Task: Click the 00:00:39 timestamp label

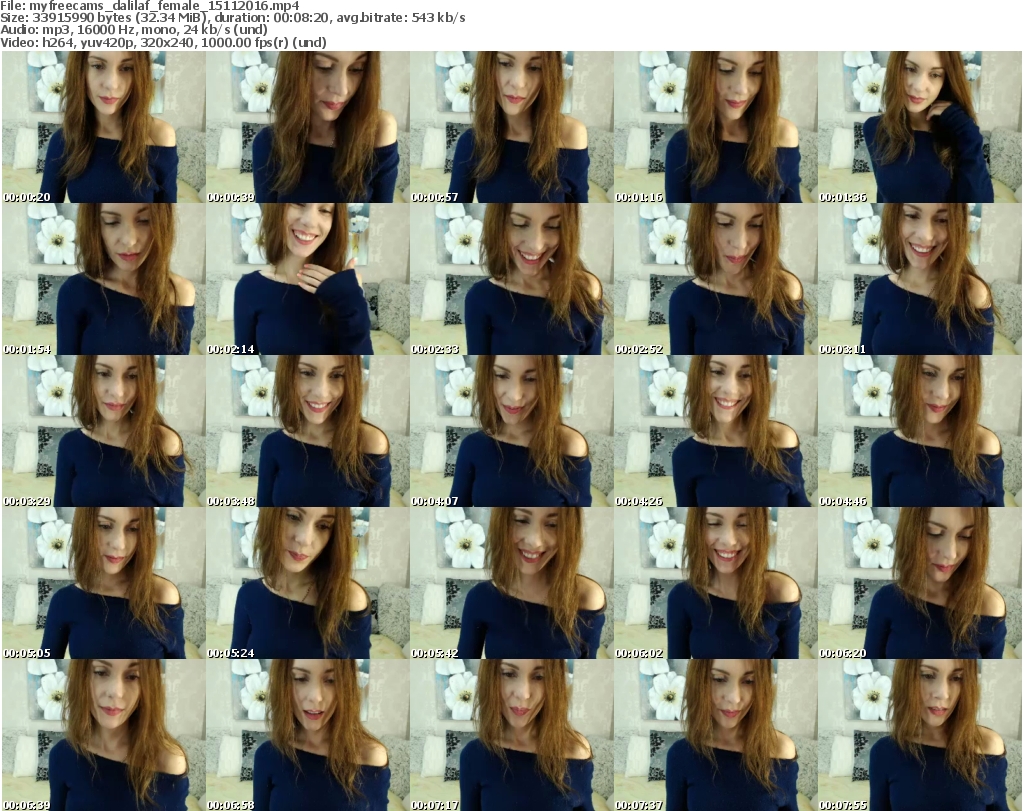Action: click(231, 197)
